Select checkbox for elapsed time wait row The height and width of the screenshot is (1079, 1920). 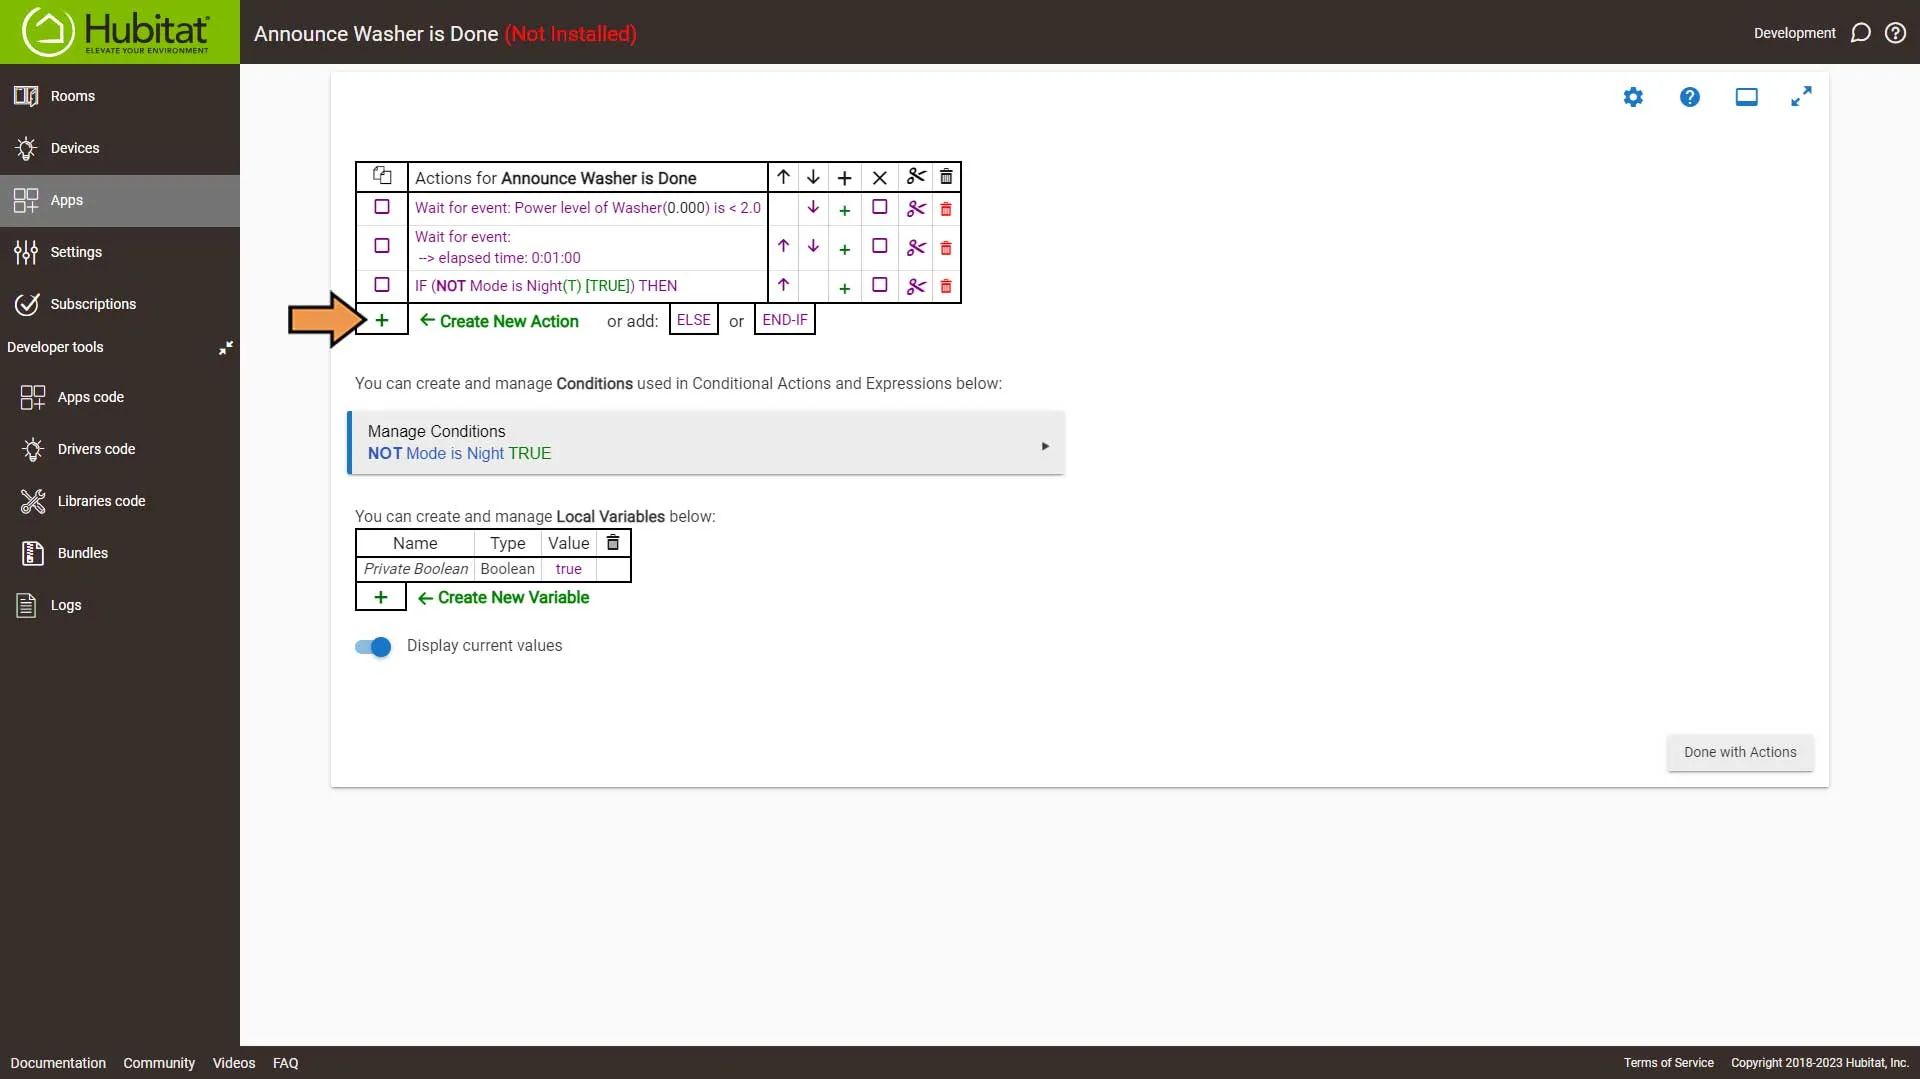tap(382, 246)
